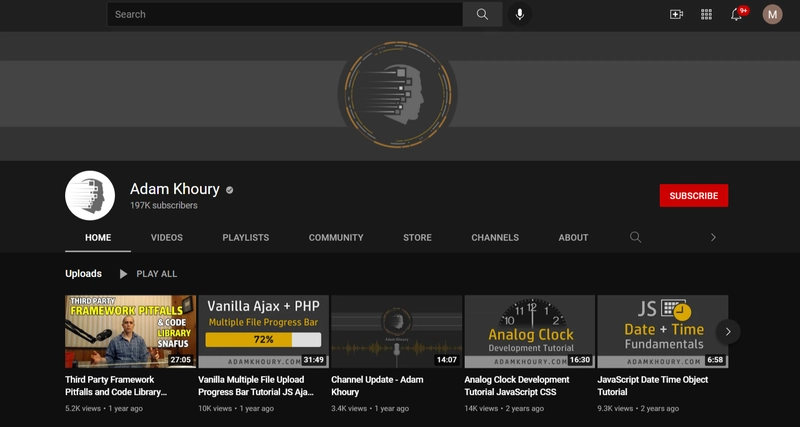Switch to the Videos tab
The height and width of the screenshot is (427, 800).
coord(166,238)
